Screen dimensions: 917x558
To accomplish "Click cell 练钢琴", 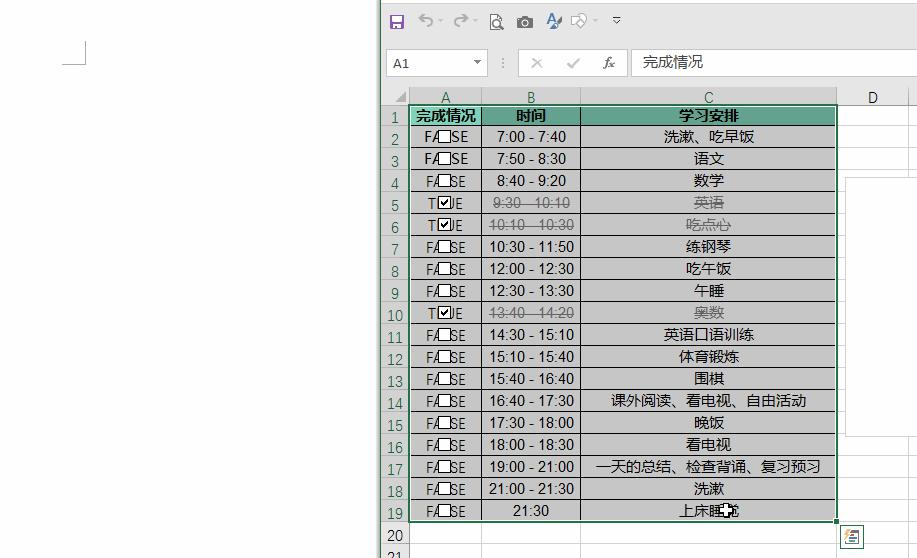I will click(708, 247).
